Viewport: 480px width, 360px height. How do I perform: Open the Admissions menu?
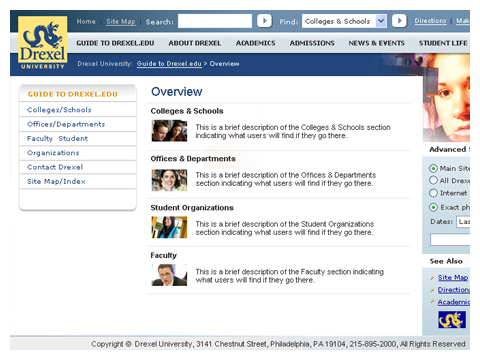tap(312, 43)
